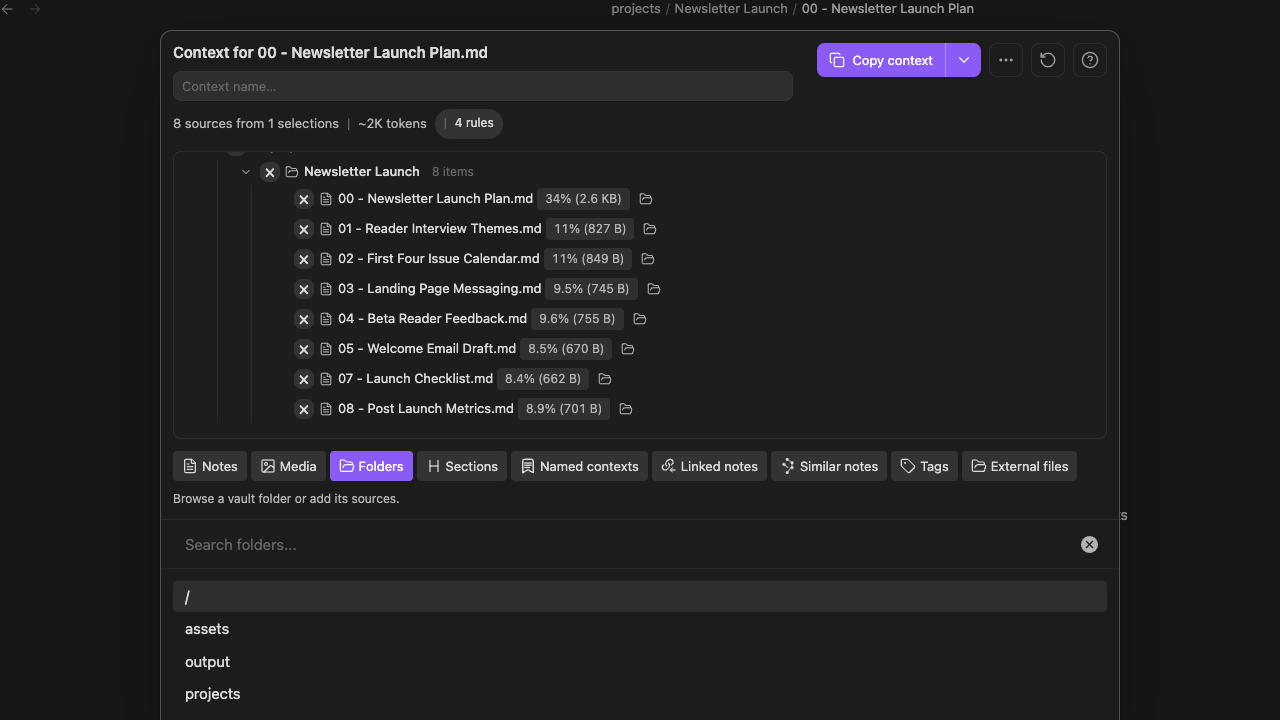Open Newsletter Launch in the breadcrumb
1280x720 pixels.
click(731, 9)
